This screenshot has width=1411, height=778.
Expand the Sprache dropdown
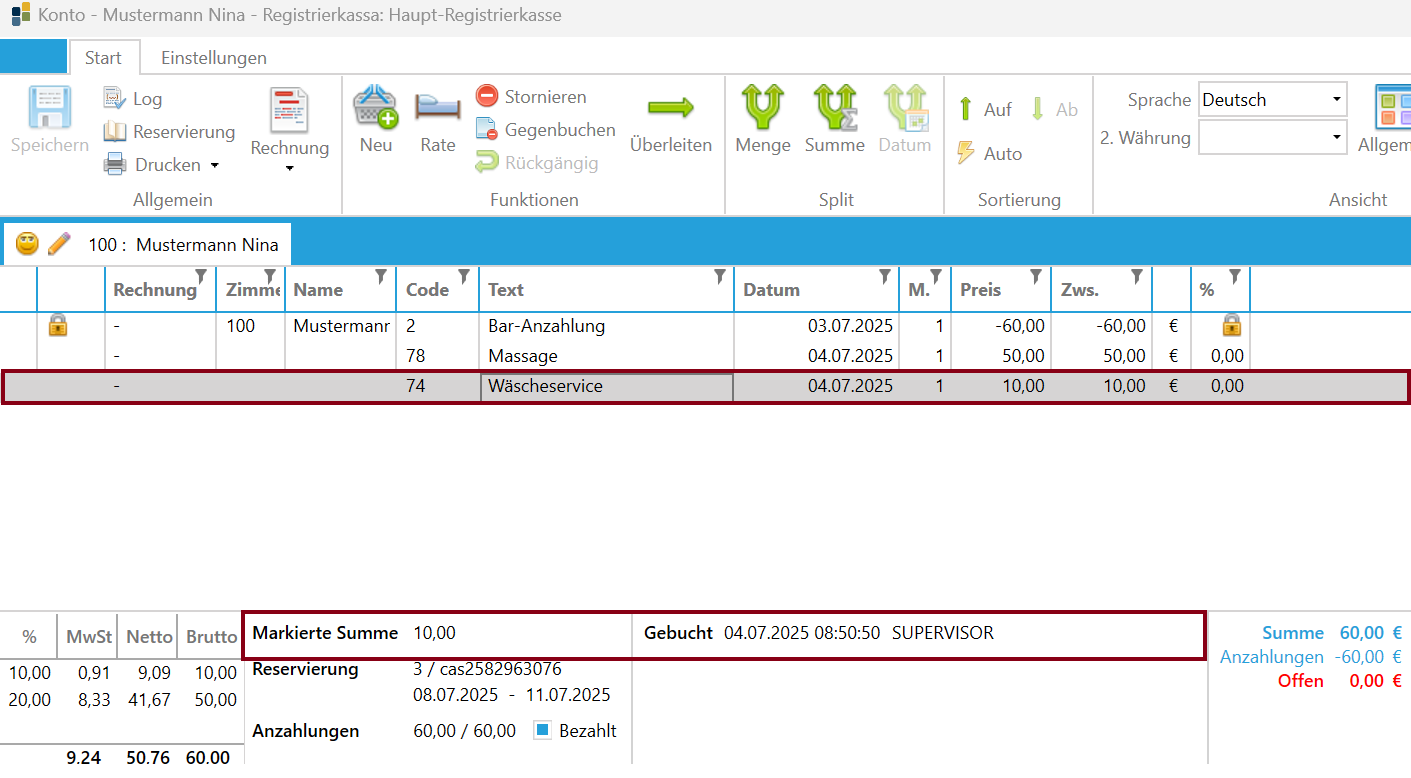tap(1337, 100)
